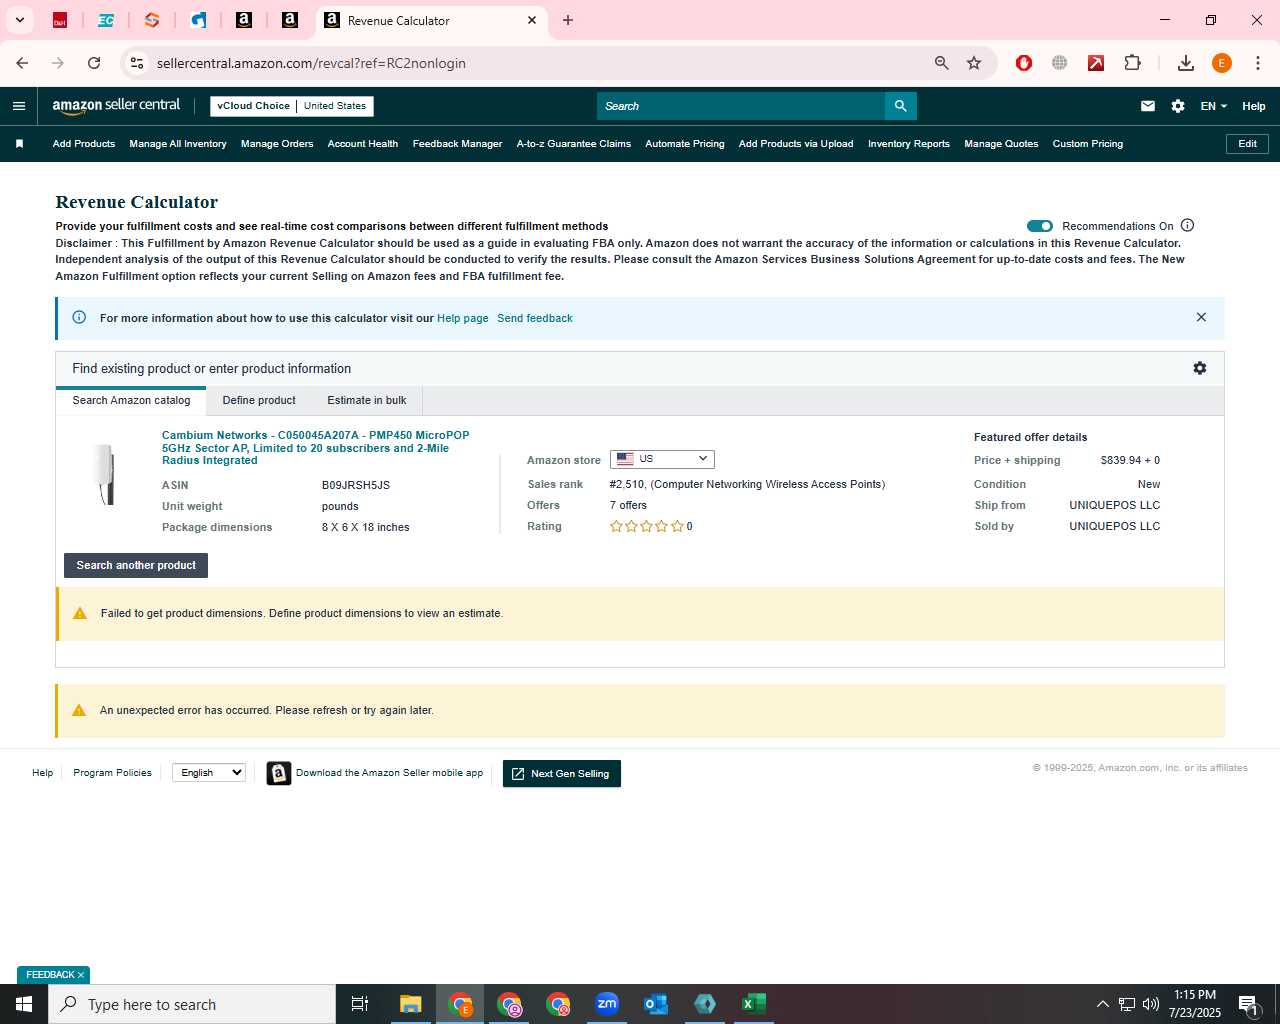Open the vCloud Choice United States switcher
The image size is (1280, 1024).
(x=292, y=106)
